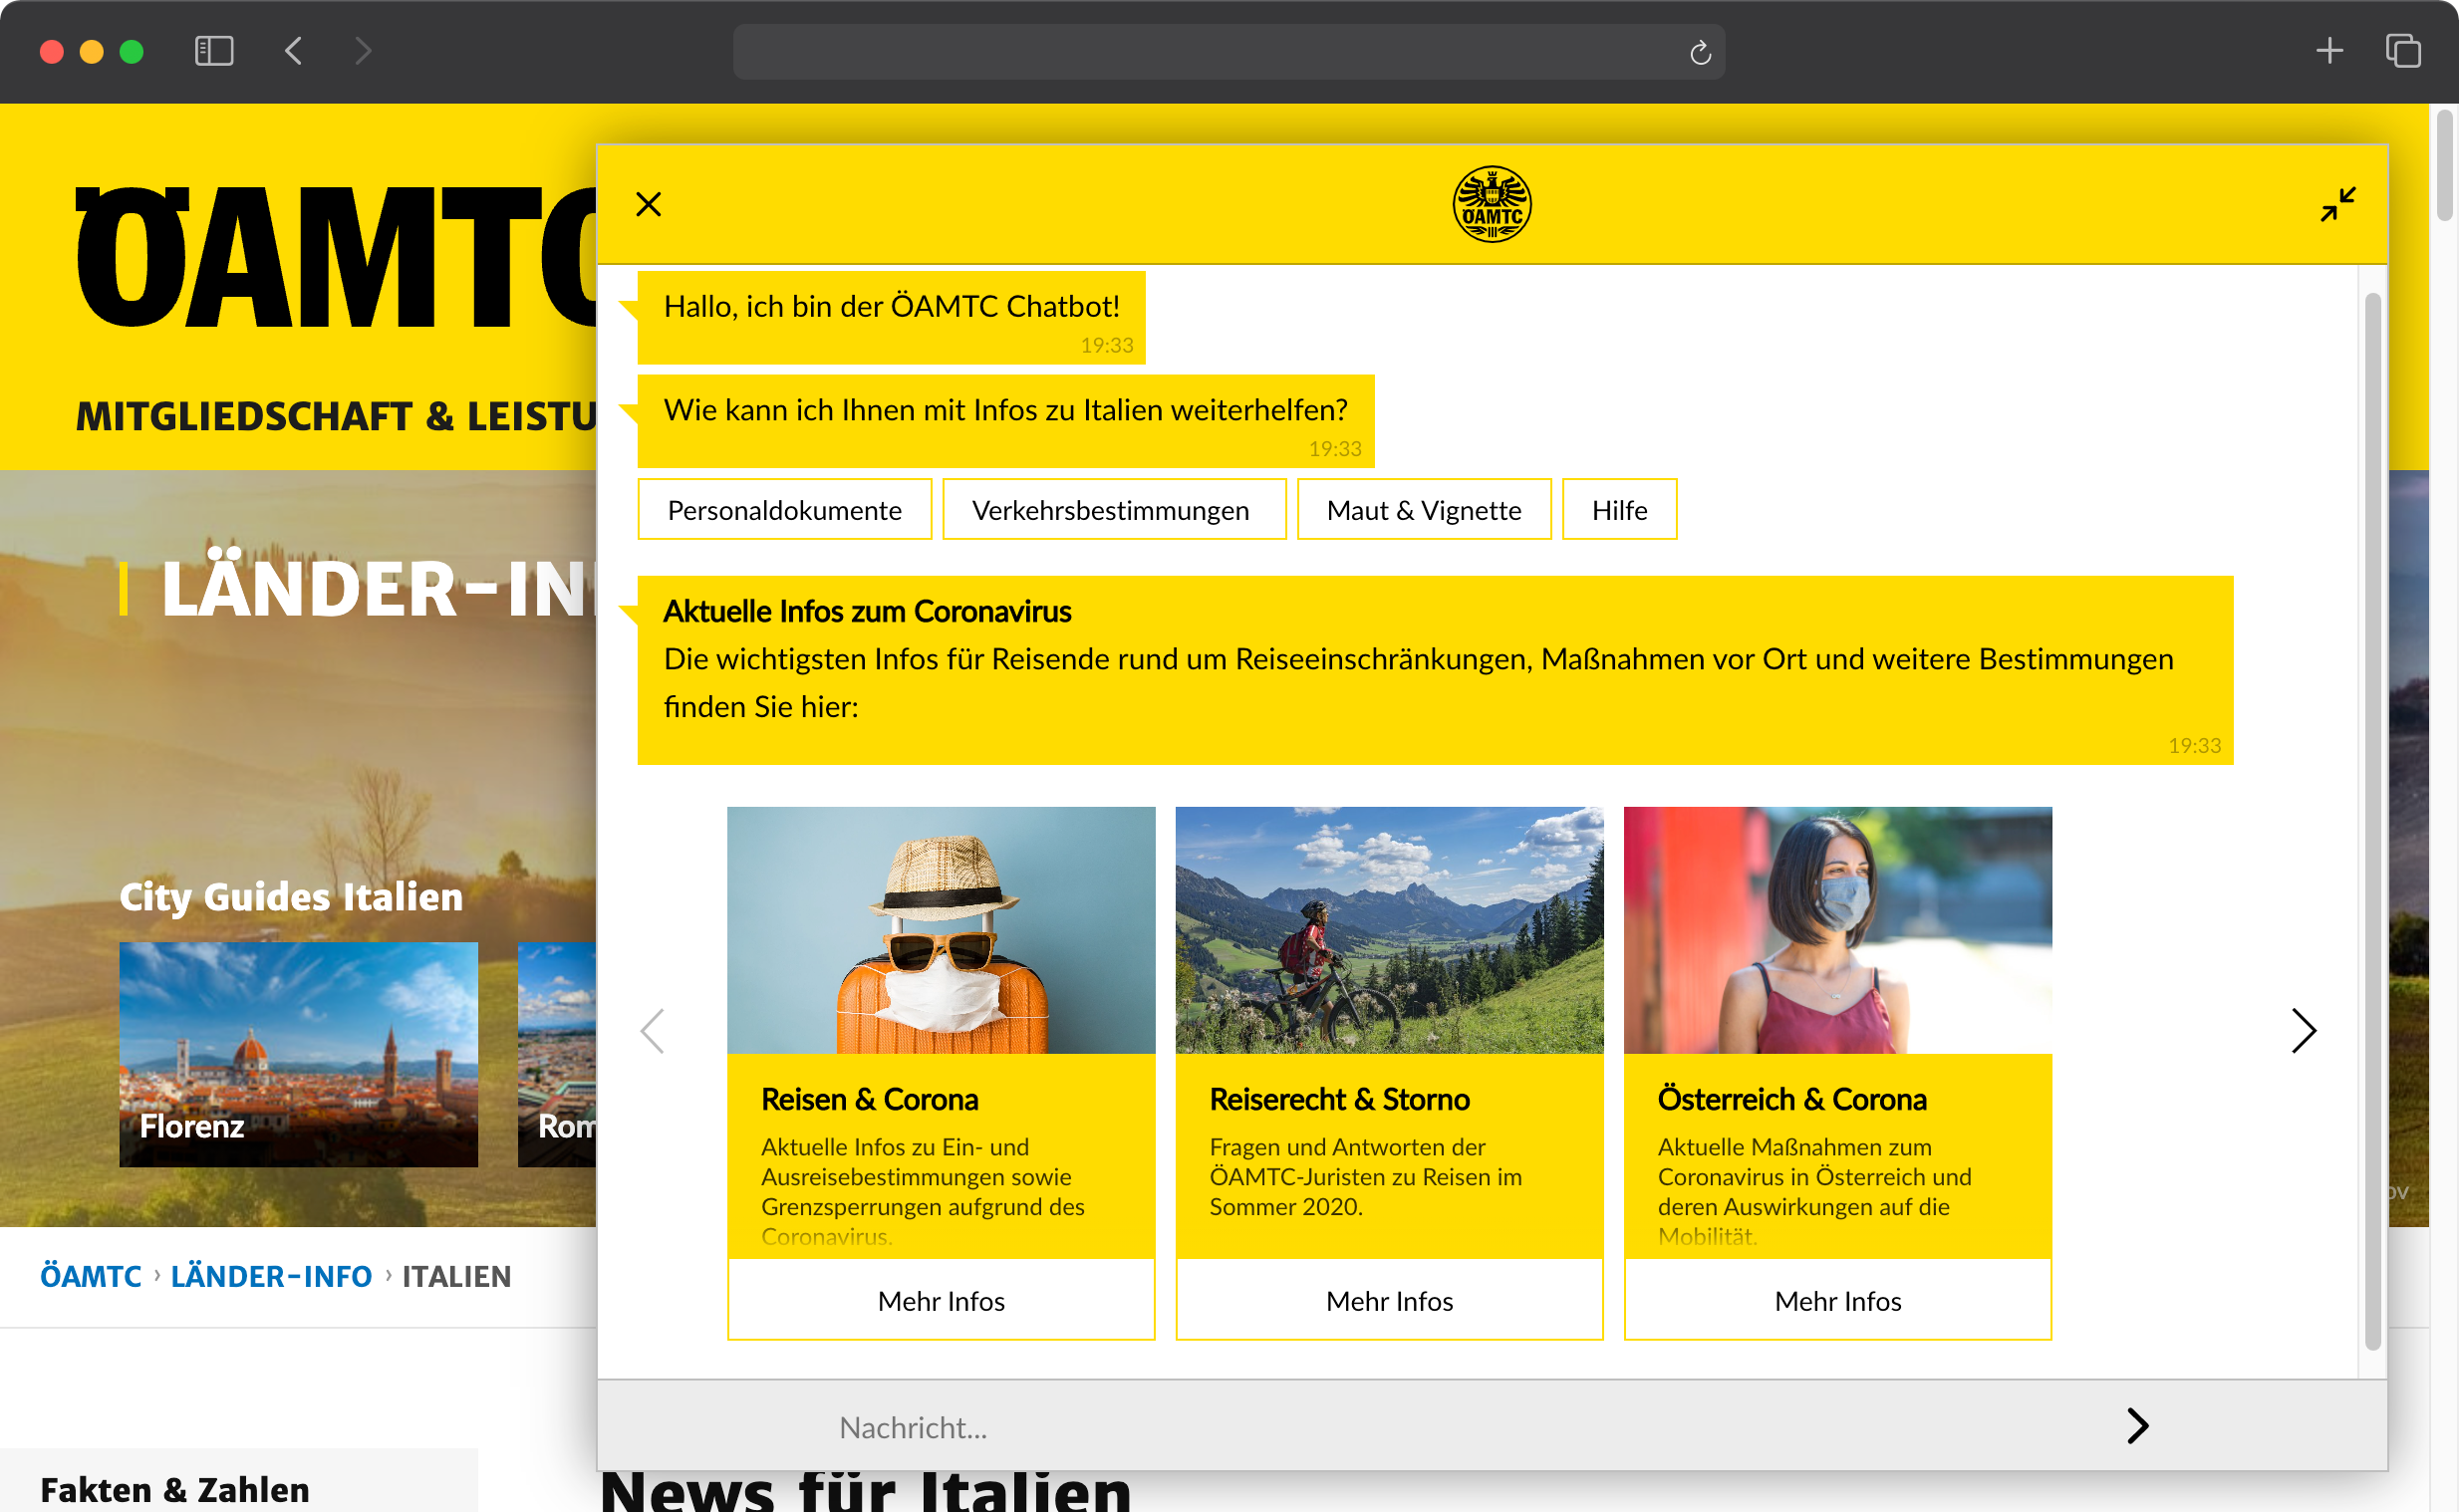Select the Hilfe quick reply

point(1619,510)
